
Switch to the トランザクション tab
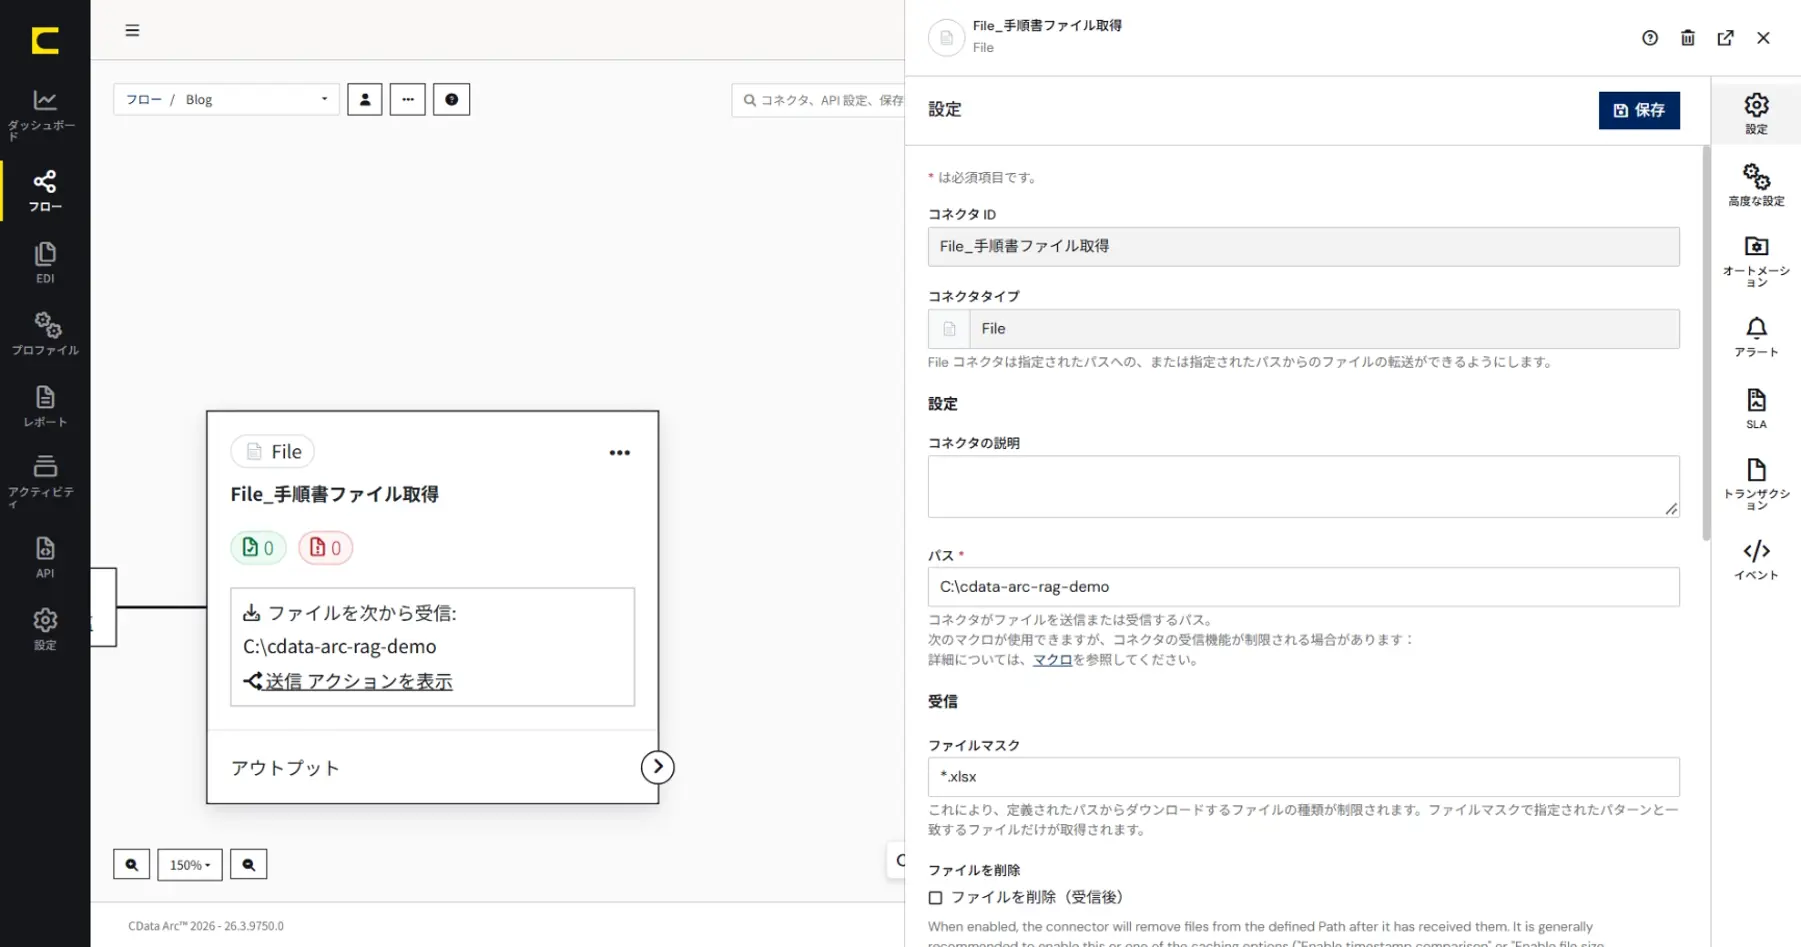[x=1757, y=484]
